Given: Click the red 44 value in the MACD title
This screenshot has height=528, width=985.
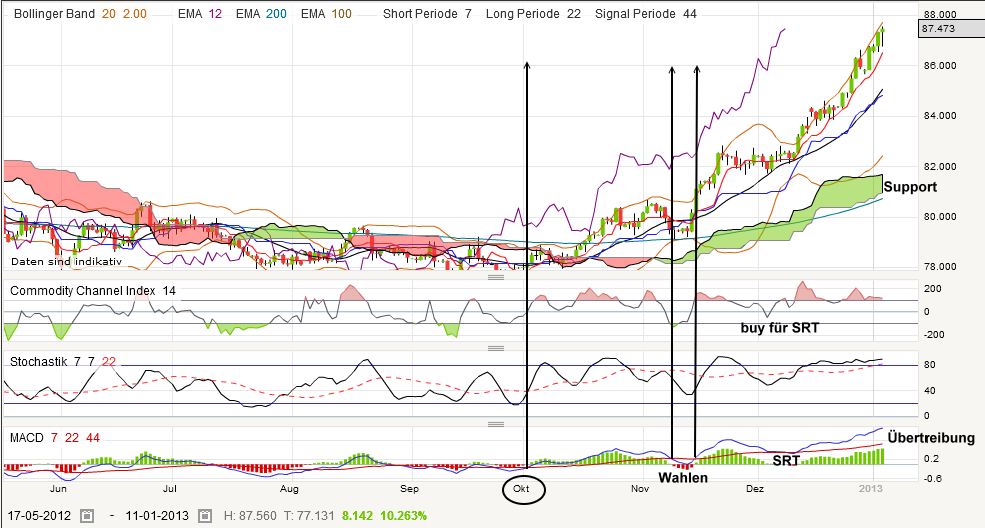Looking at the screenshot, I should (x=93, y=438).
